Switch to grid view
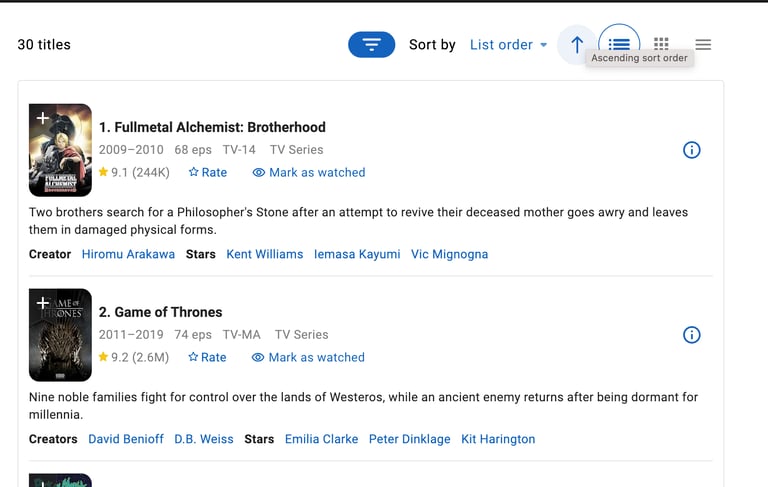This screenshot has height=487, width=768. (661, 44)
